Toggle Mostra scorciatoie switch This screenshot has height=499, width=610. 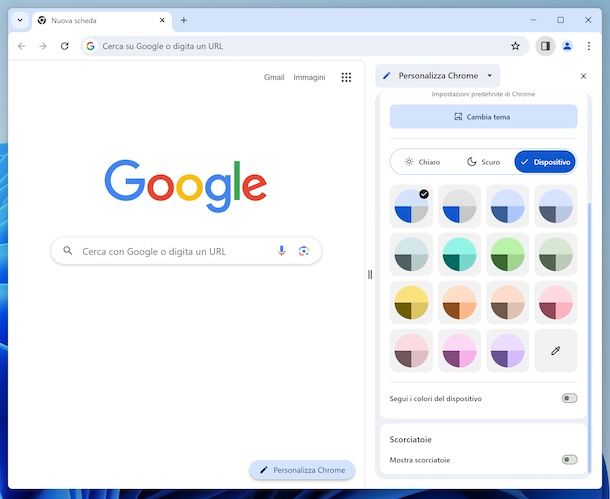point(569,460)
